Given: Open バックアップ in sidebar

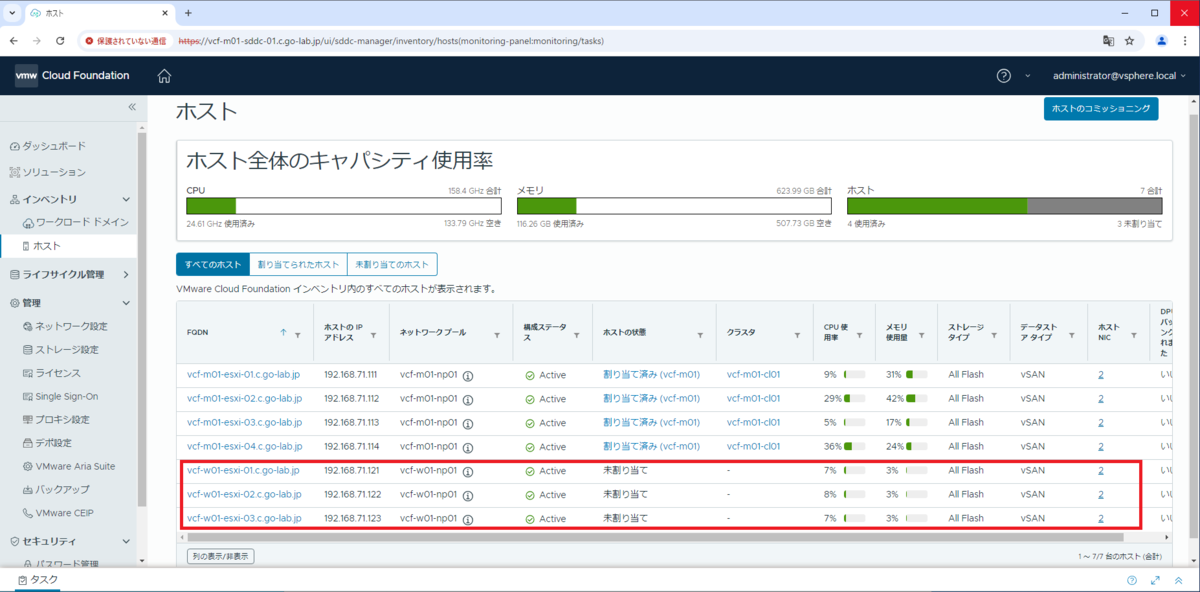Looking at the screenshot, I should coord(62,489).
